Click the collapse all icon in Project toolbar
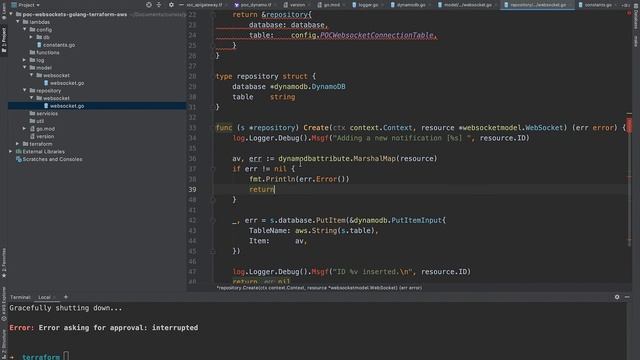 coord(159,5)
